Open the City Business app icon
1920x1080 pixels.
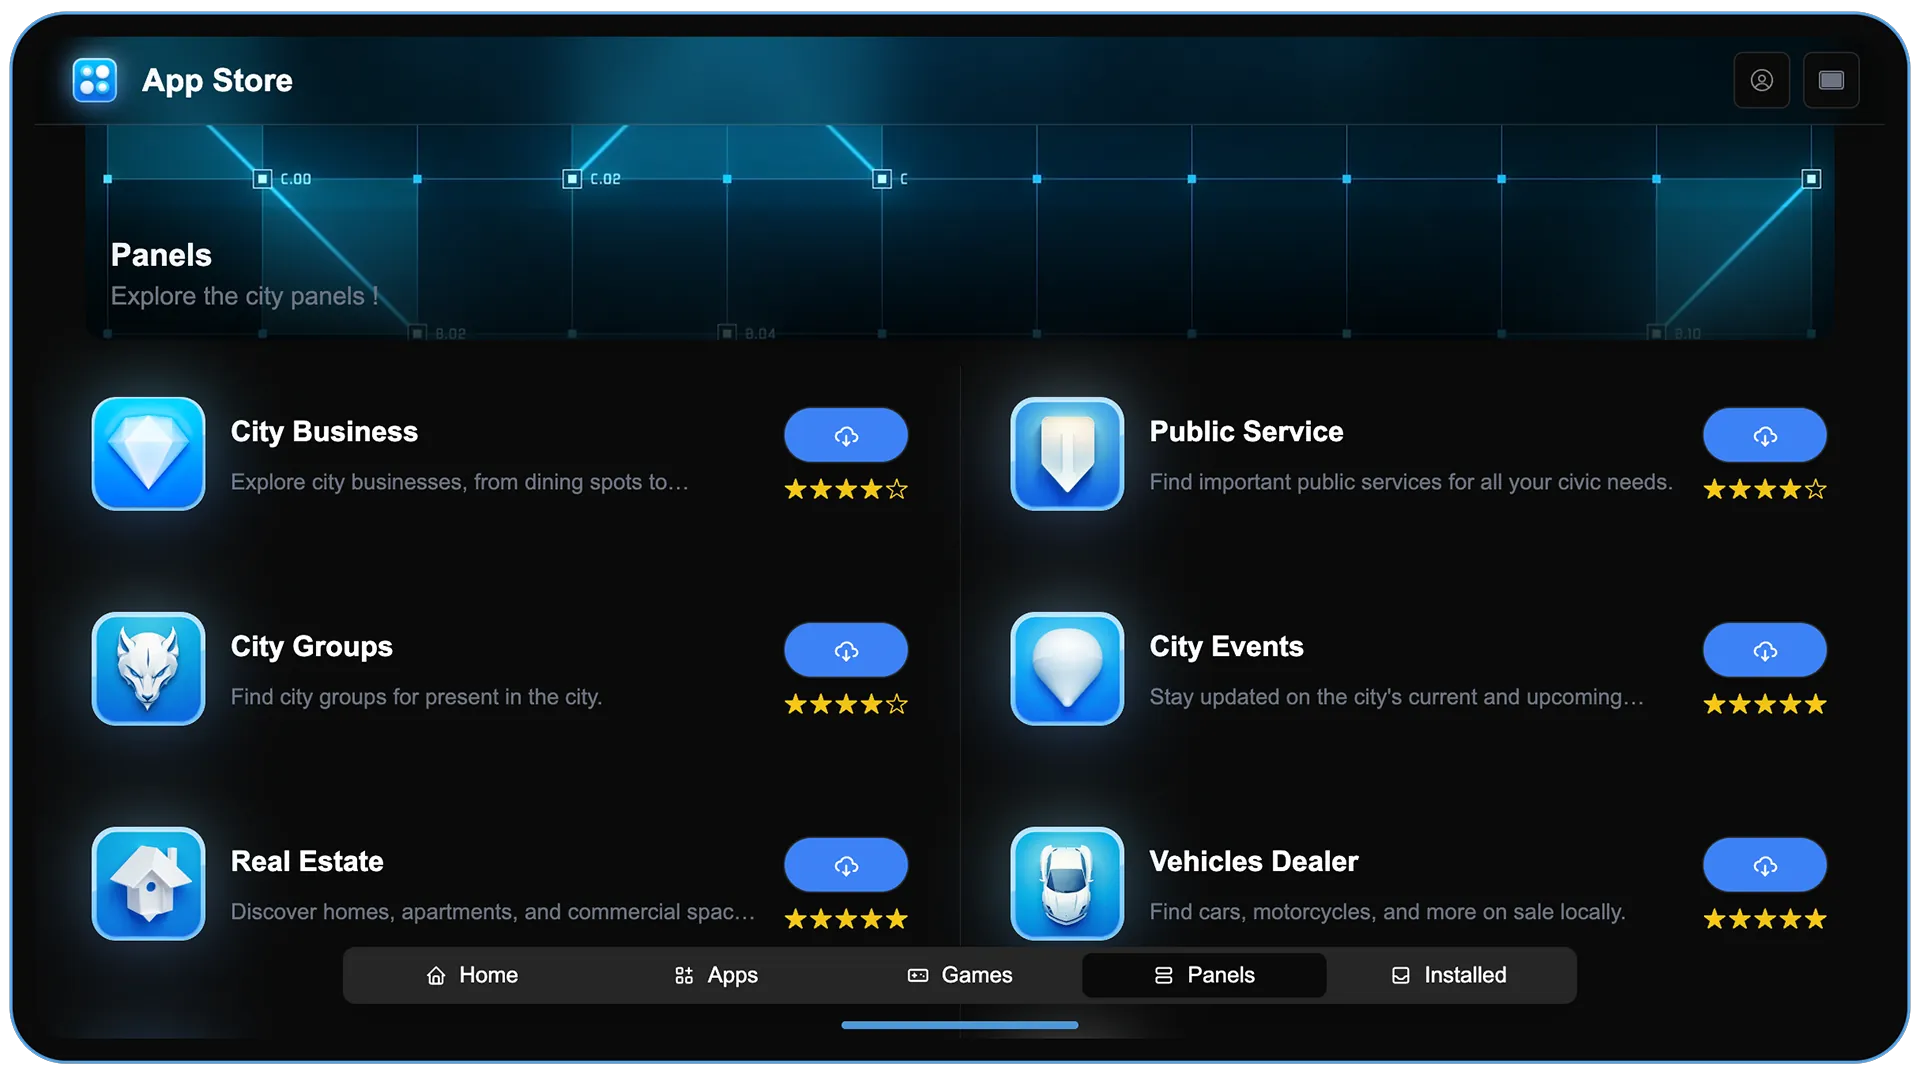pos(149,455)
